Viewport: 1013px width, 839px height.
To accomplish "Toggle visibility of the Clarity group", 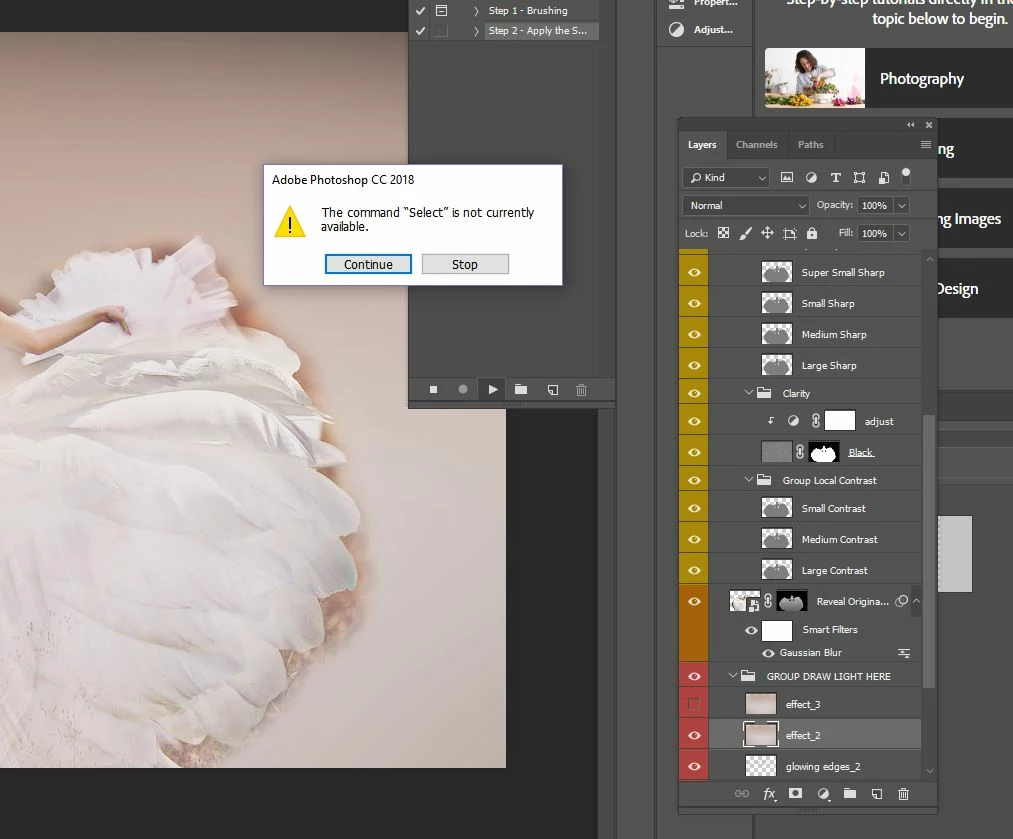I will 694,393.
